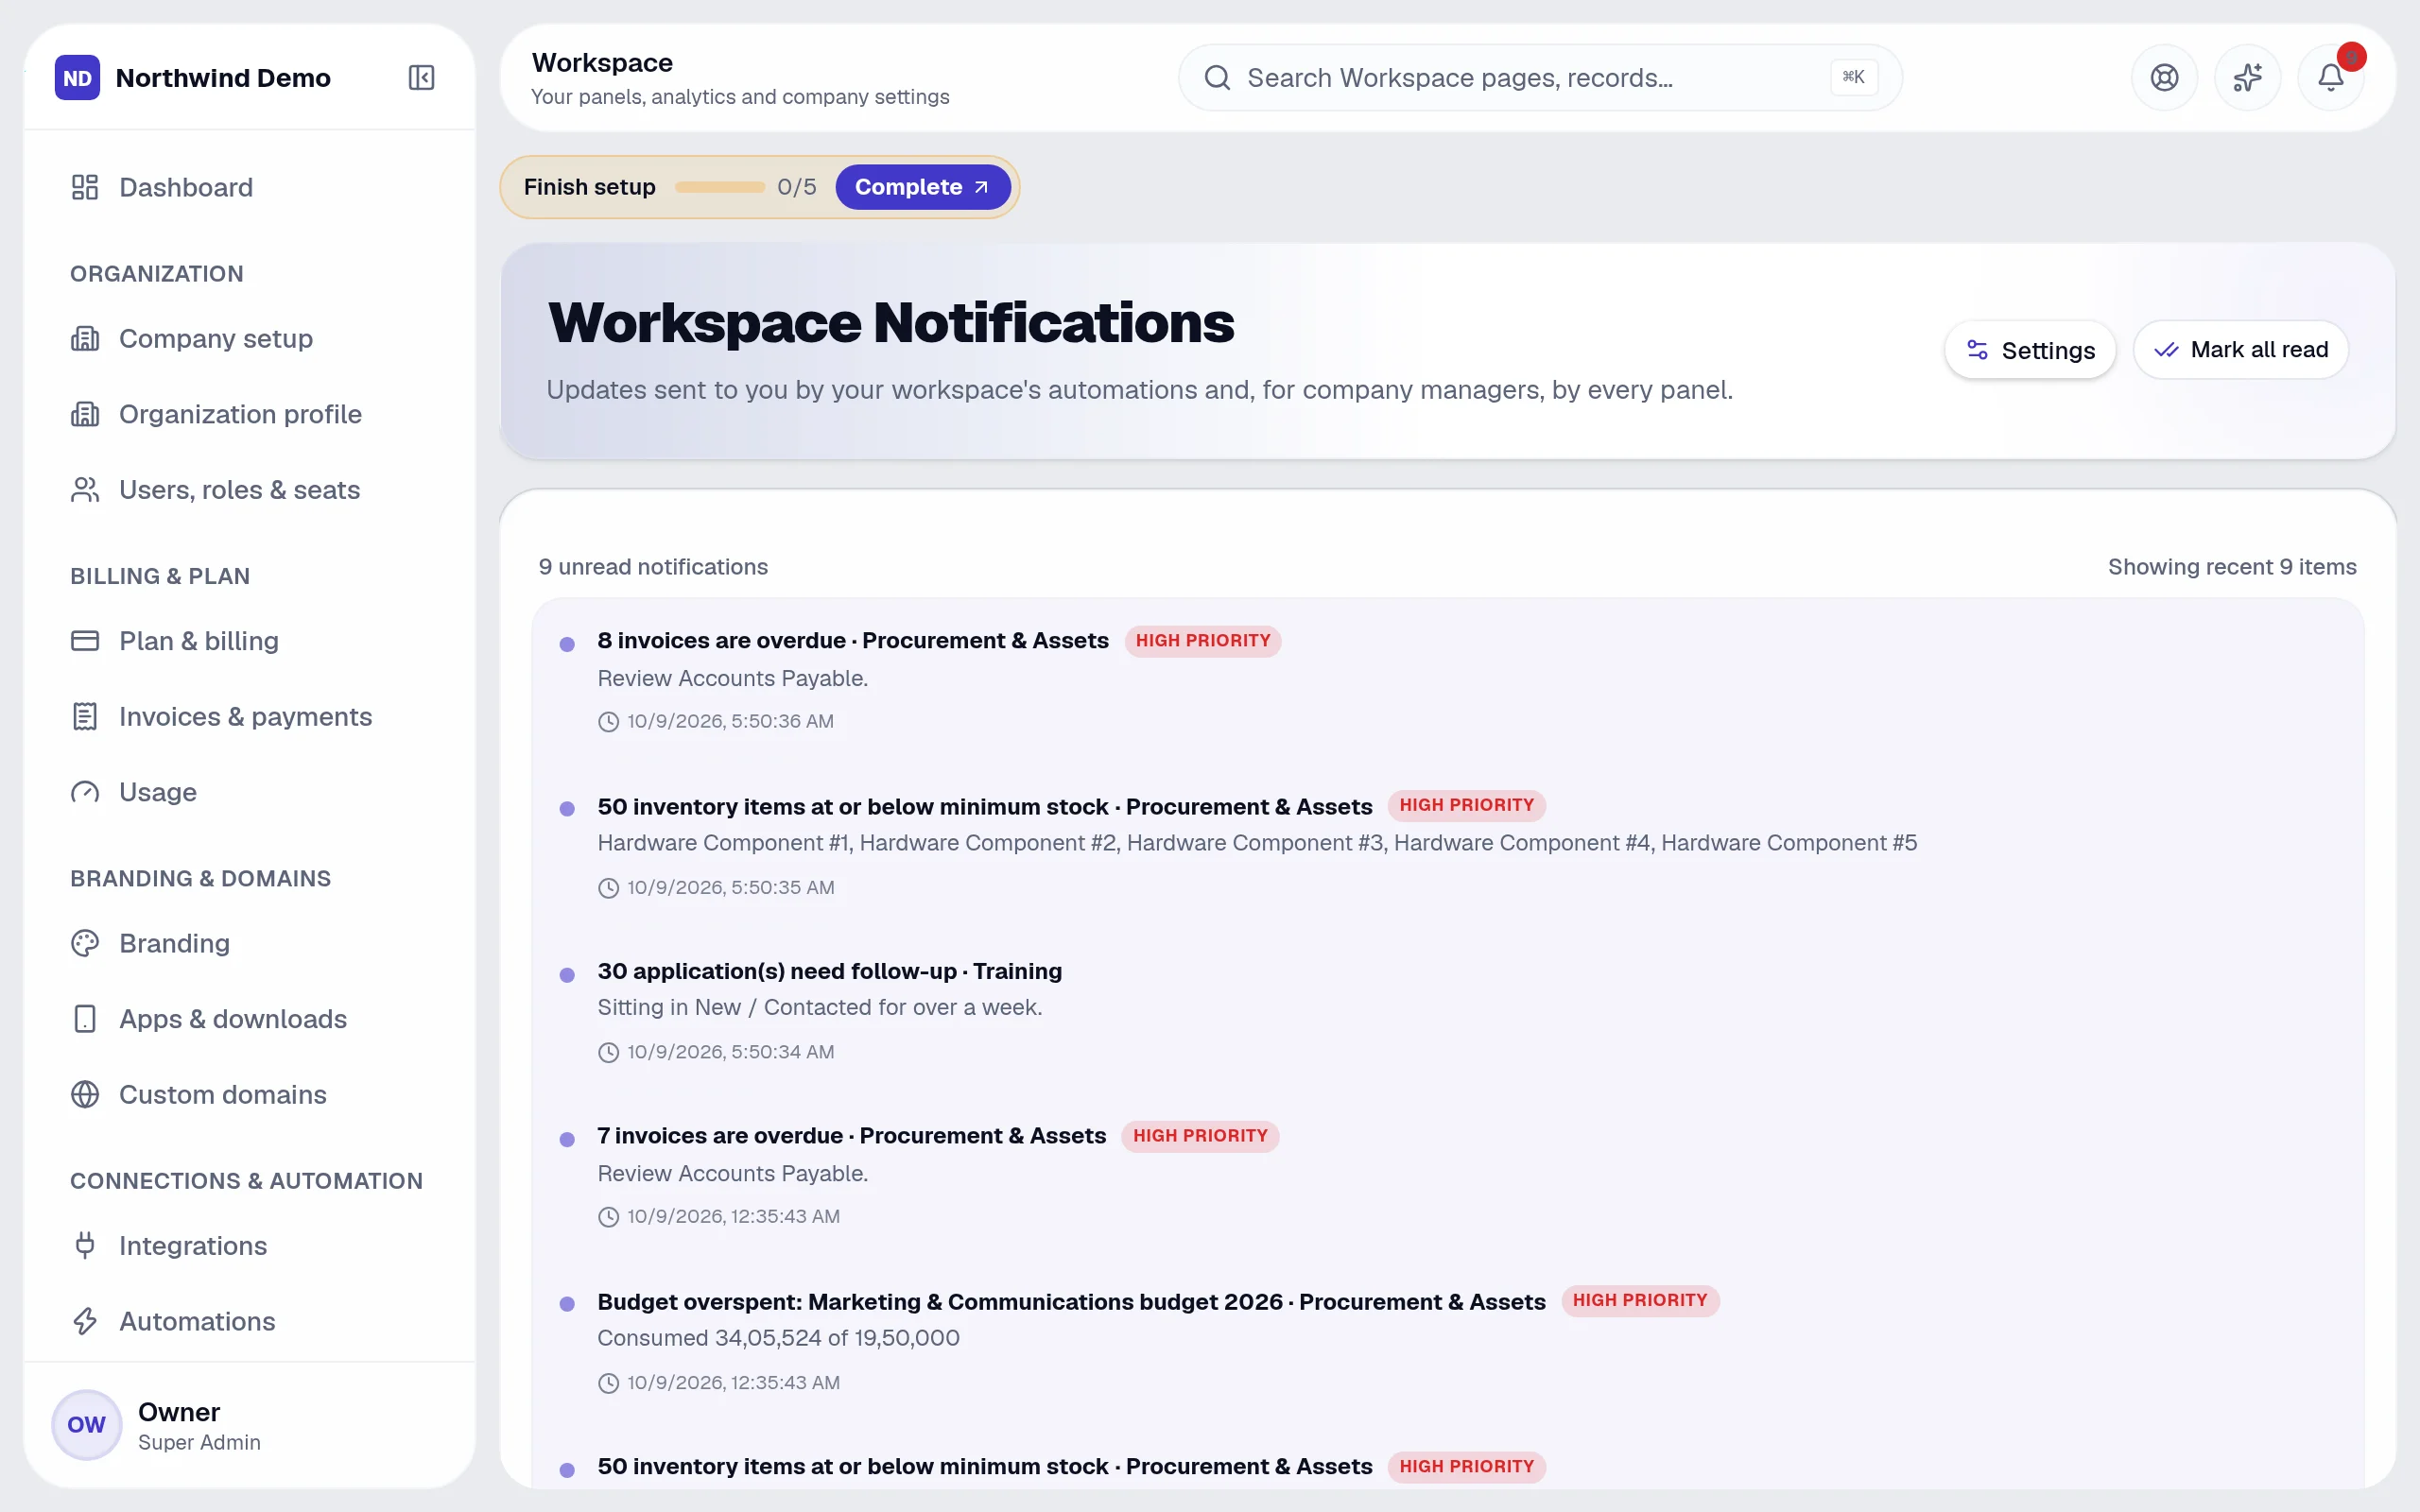Click Complete setup button
Image resolution: width=2420 pixels, height=1512 pixels.
pyautogui.click(x=922, y=187)
